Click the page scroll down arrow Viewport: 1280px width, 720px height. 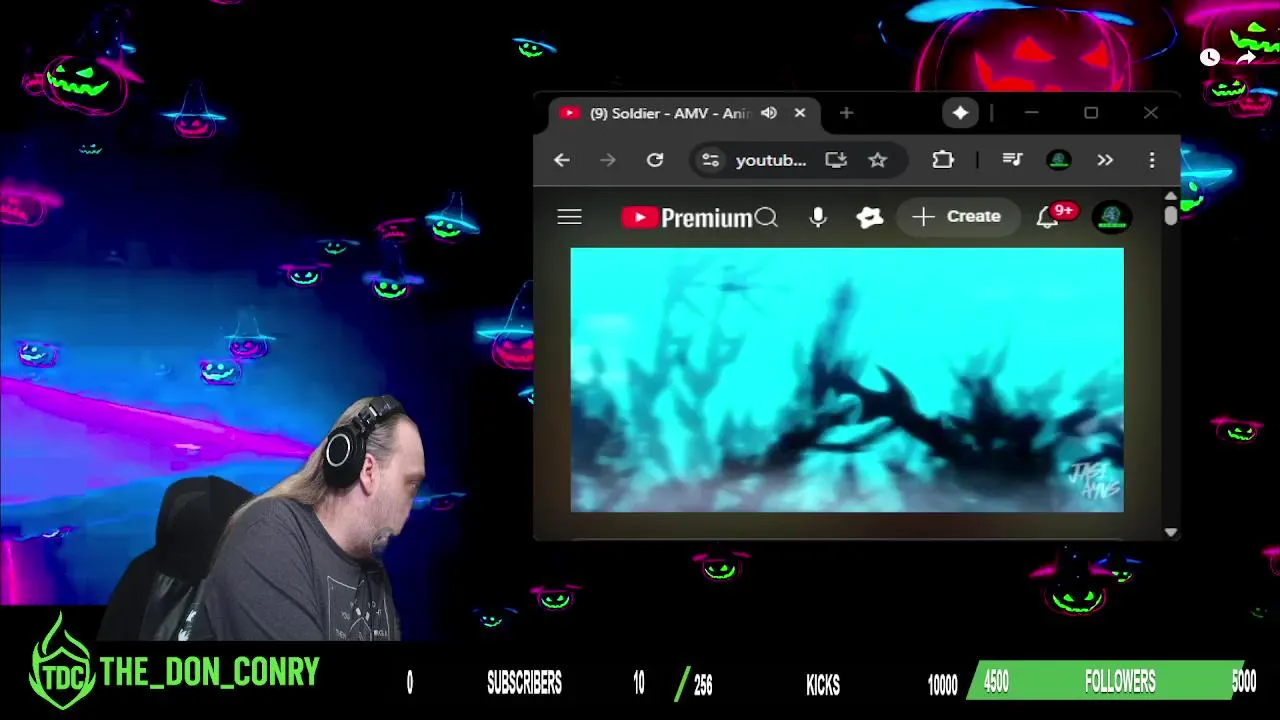1171,532
